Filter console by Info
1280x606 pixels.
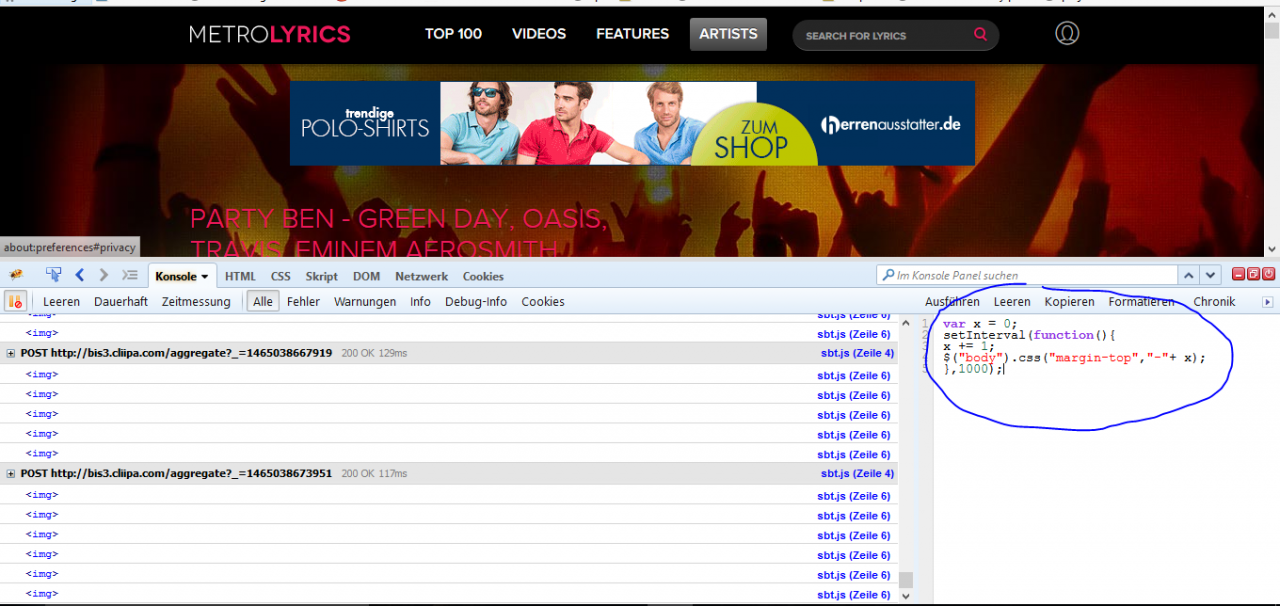420,301
